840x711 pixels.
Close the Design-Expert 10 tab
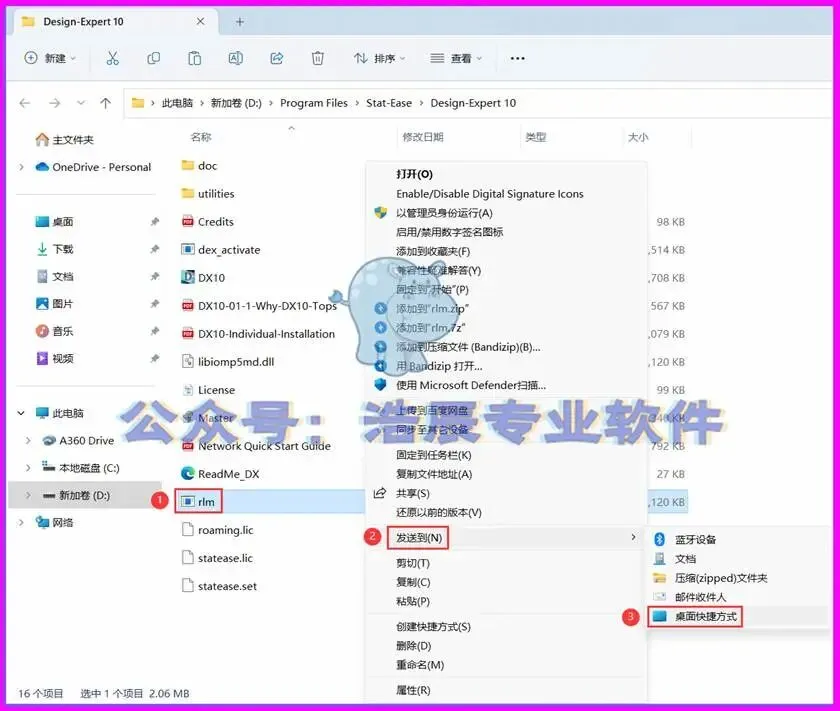[x=200, y=21]
